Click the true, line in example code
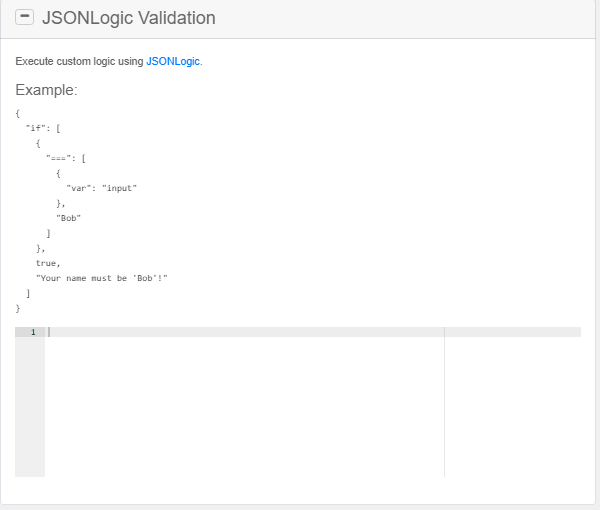This screenshot has width=600, height=510. tap(48, 263)
